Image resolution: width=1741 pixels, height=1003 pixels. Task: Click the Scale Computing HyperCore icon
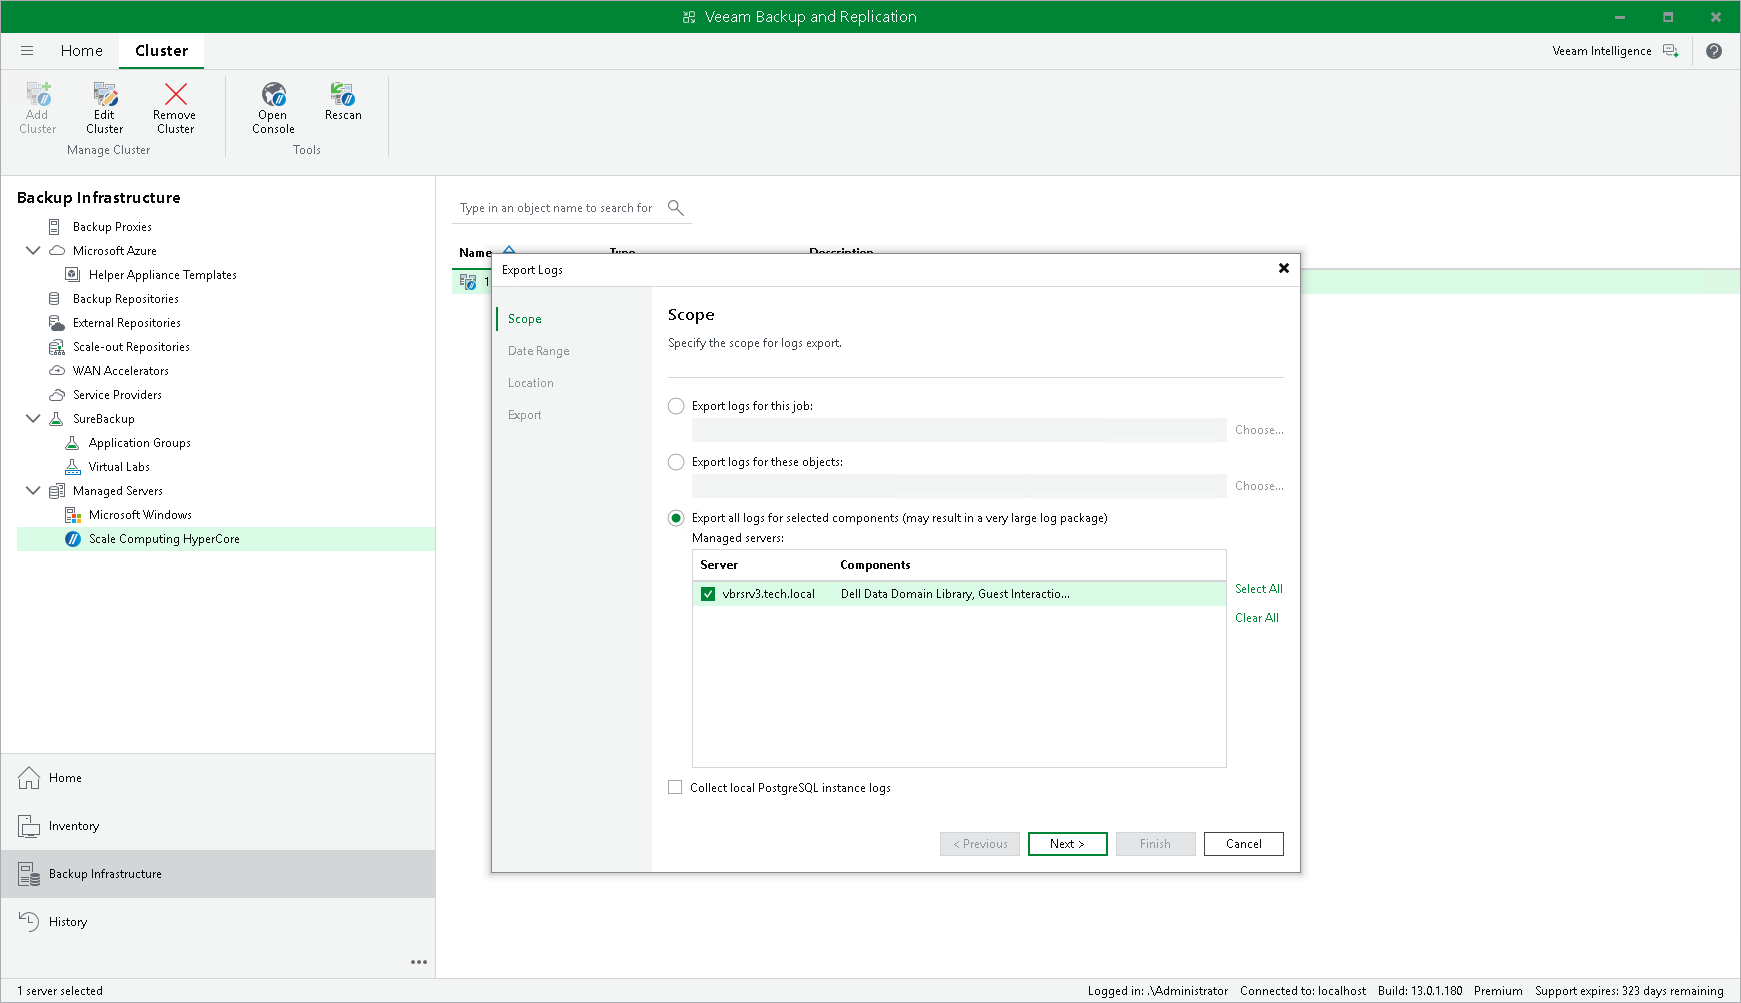(73, 539)
